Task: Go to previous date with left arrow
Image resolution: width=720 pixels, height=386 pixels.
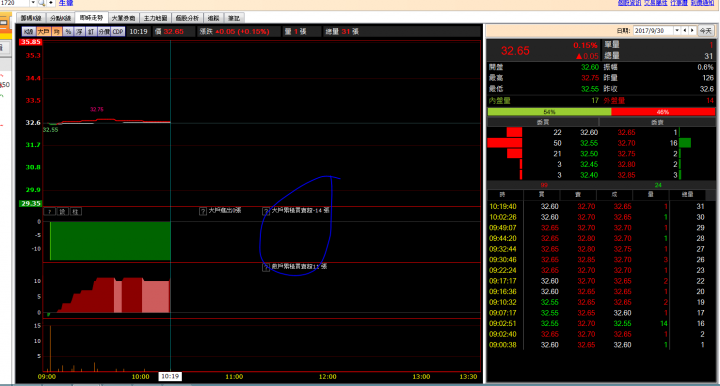Action: pyautogui.click(x=685, y=31)
